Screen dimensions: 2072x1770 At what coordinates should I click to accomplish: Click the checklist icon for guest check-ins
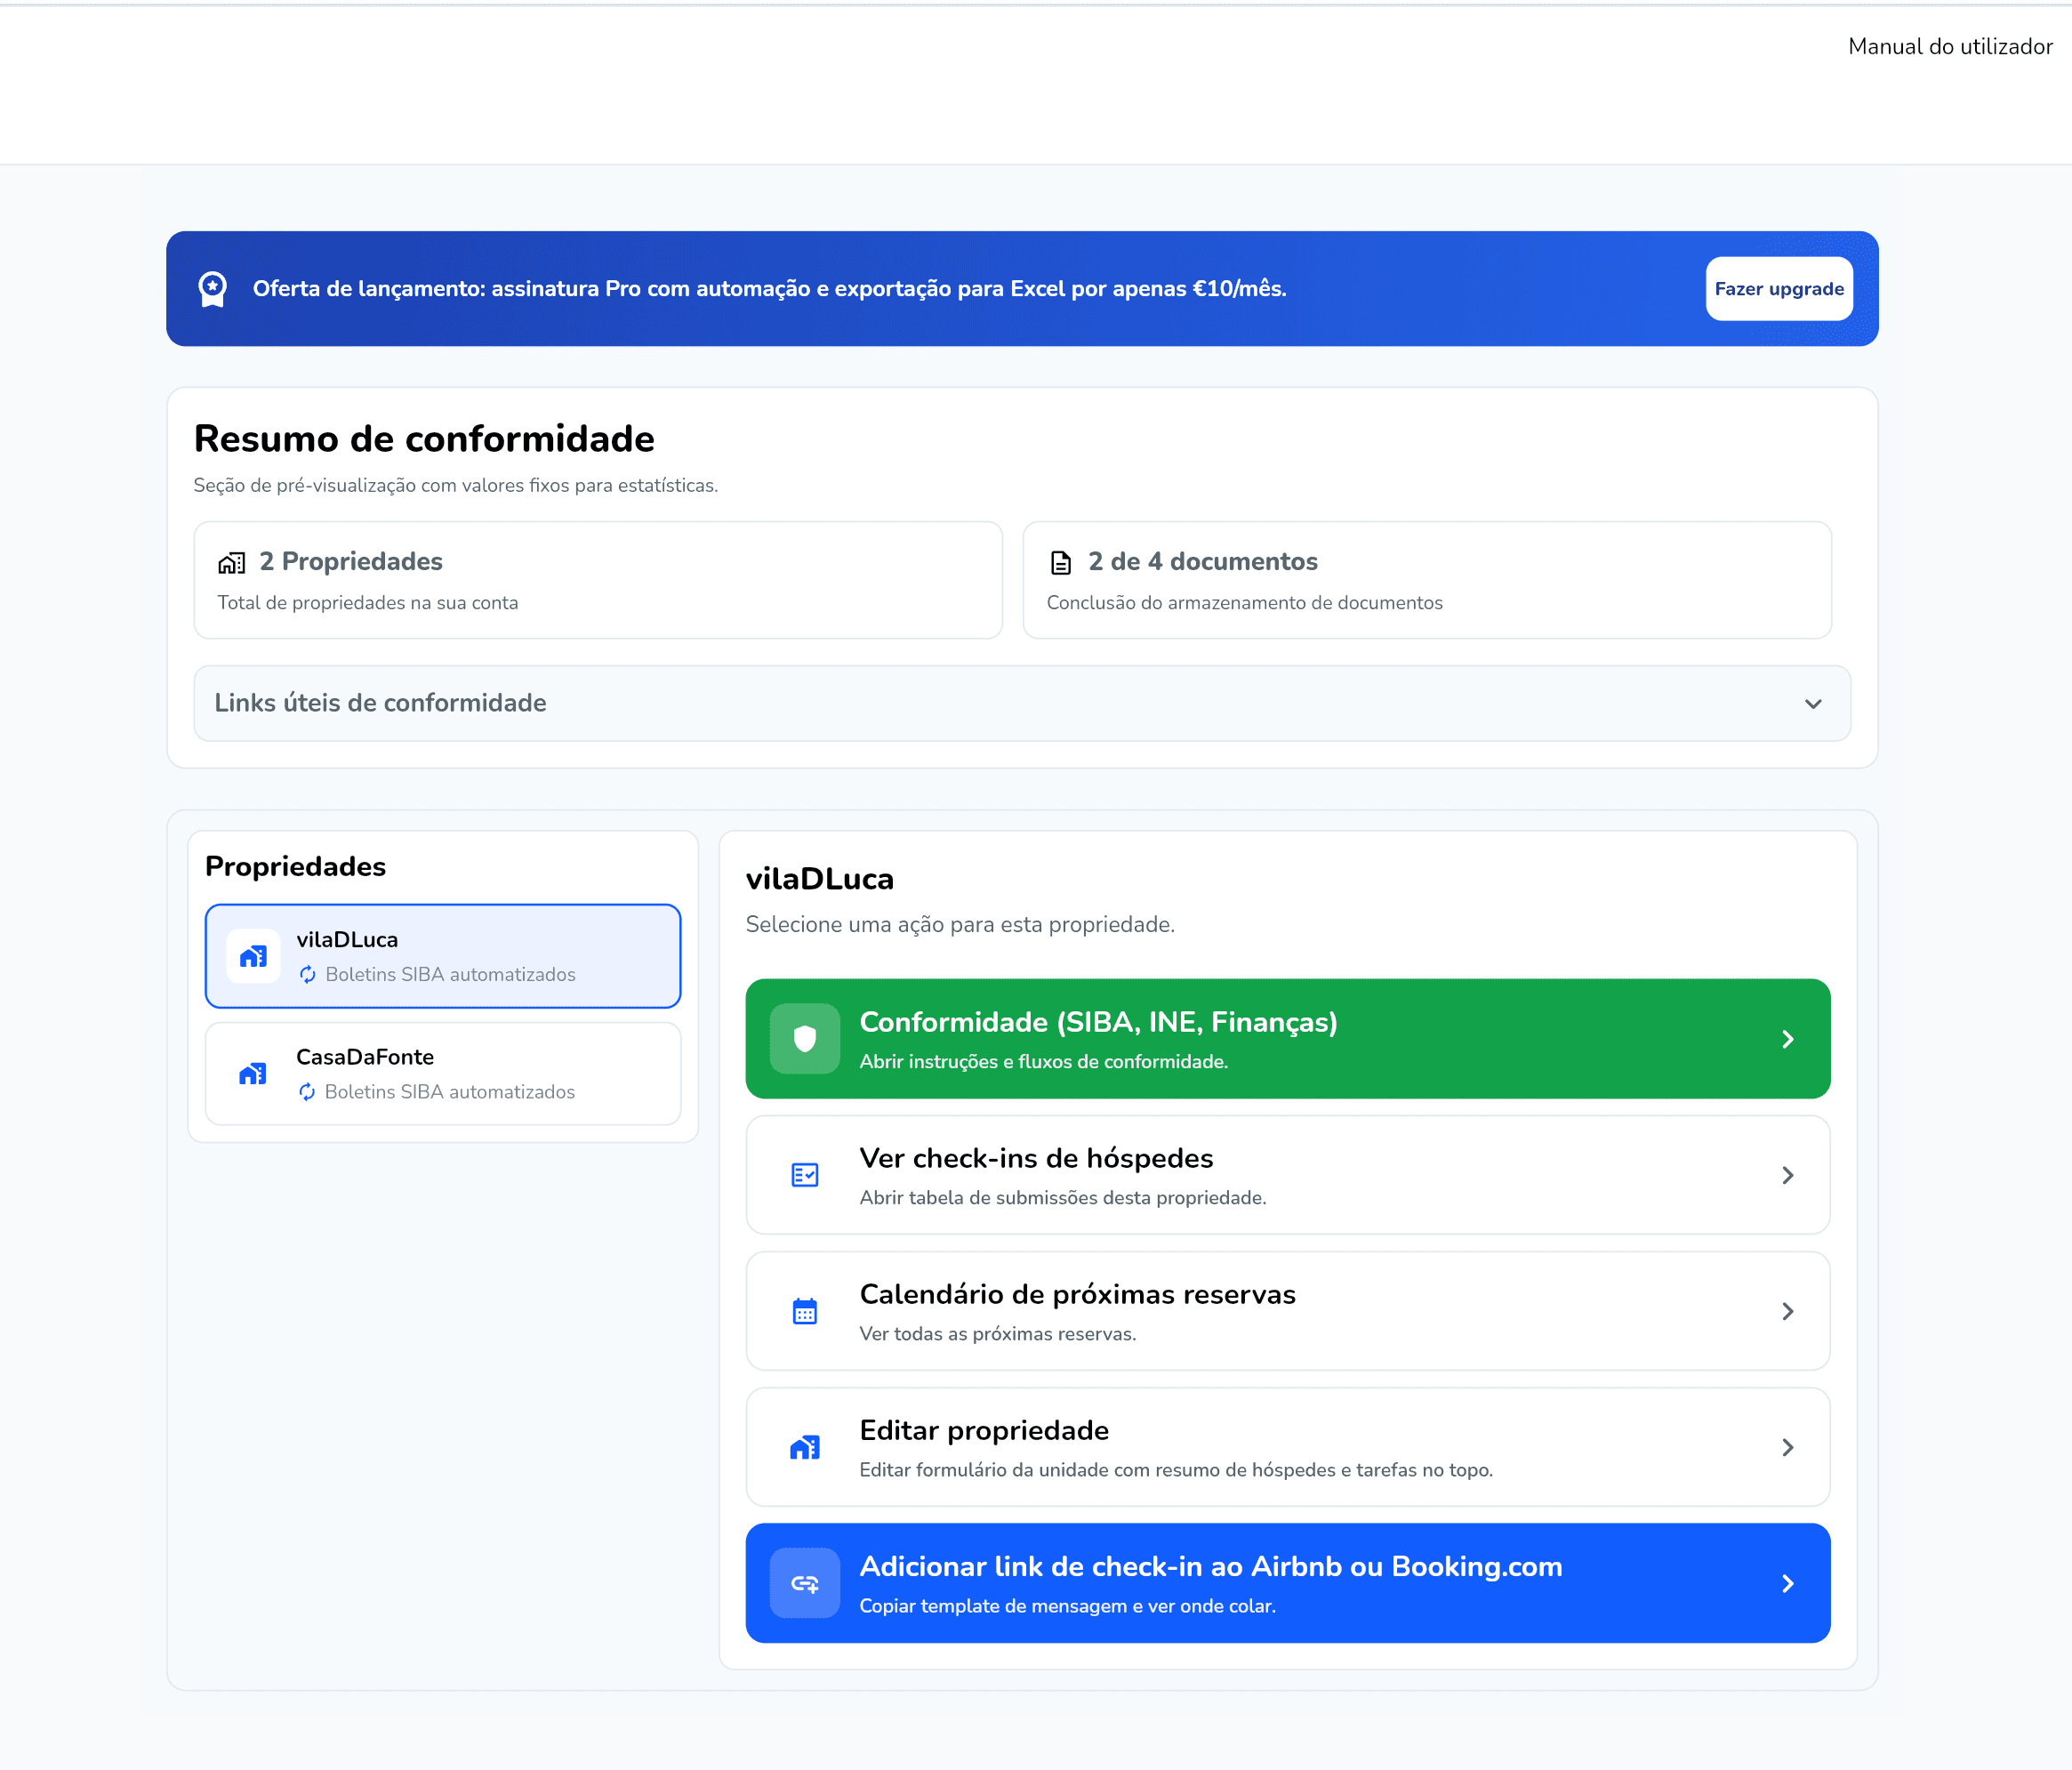(804, 1175)
